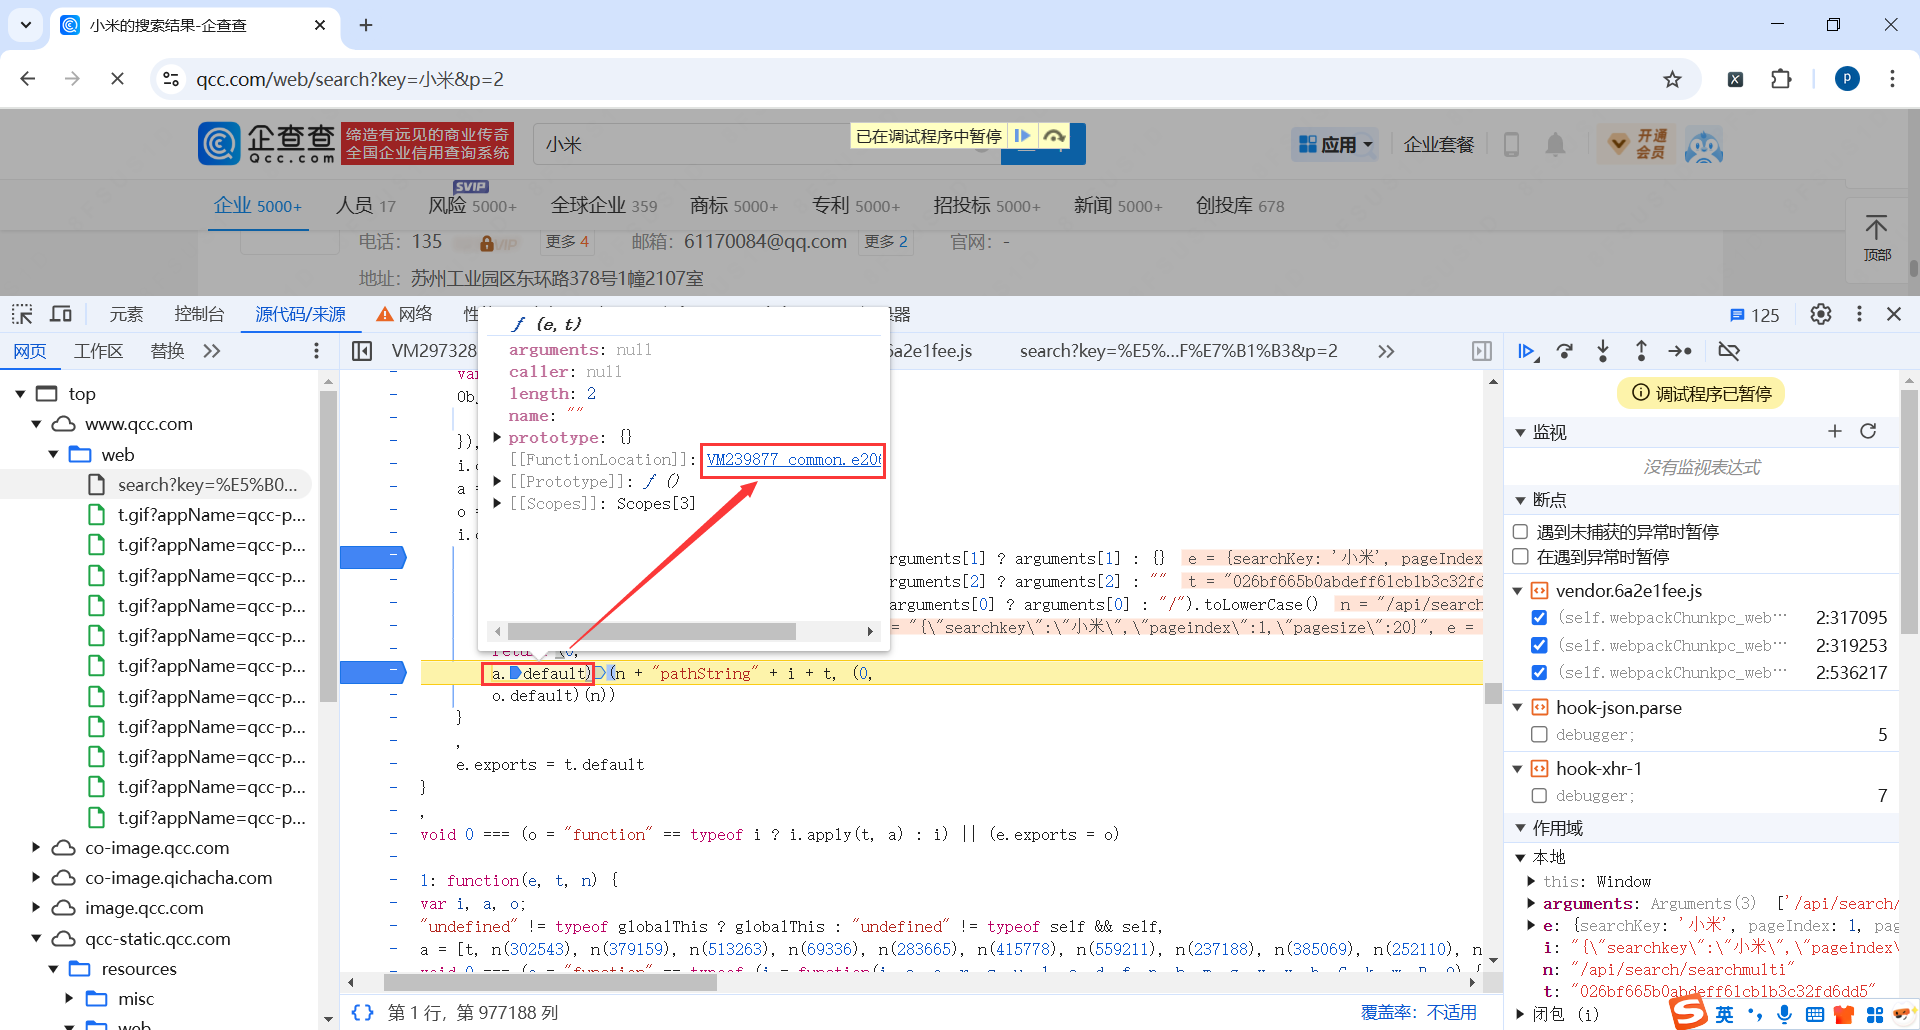Image resolution: width=1920 pixels, height=1030 pixels.
Task: Click the inspect element picker icon
Action: [22, 314]
